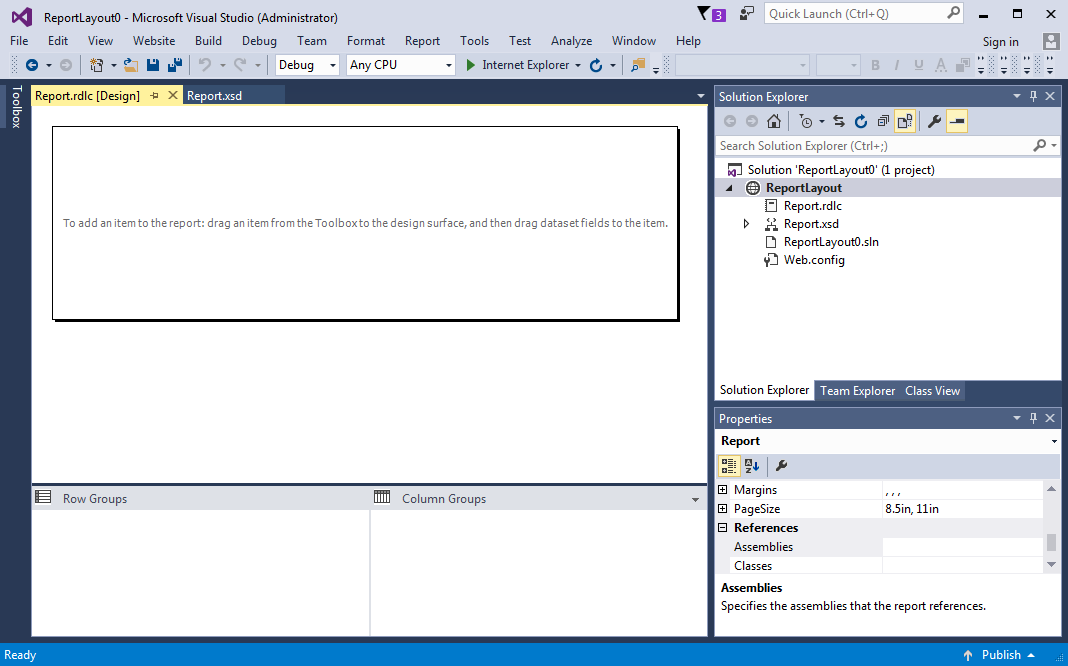Click the Assemblies property value field
This screenshot has height=666, width=1068.
962,547
